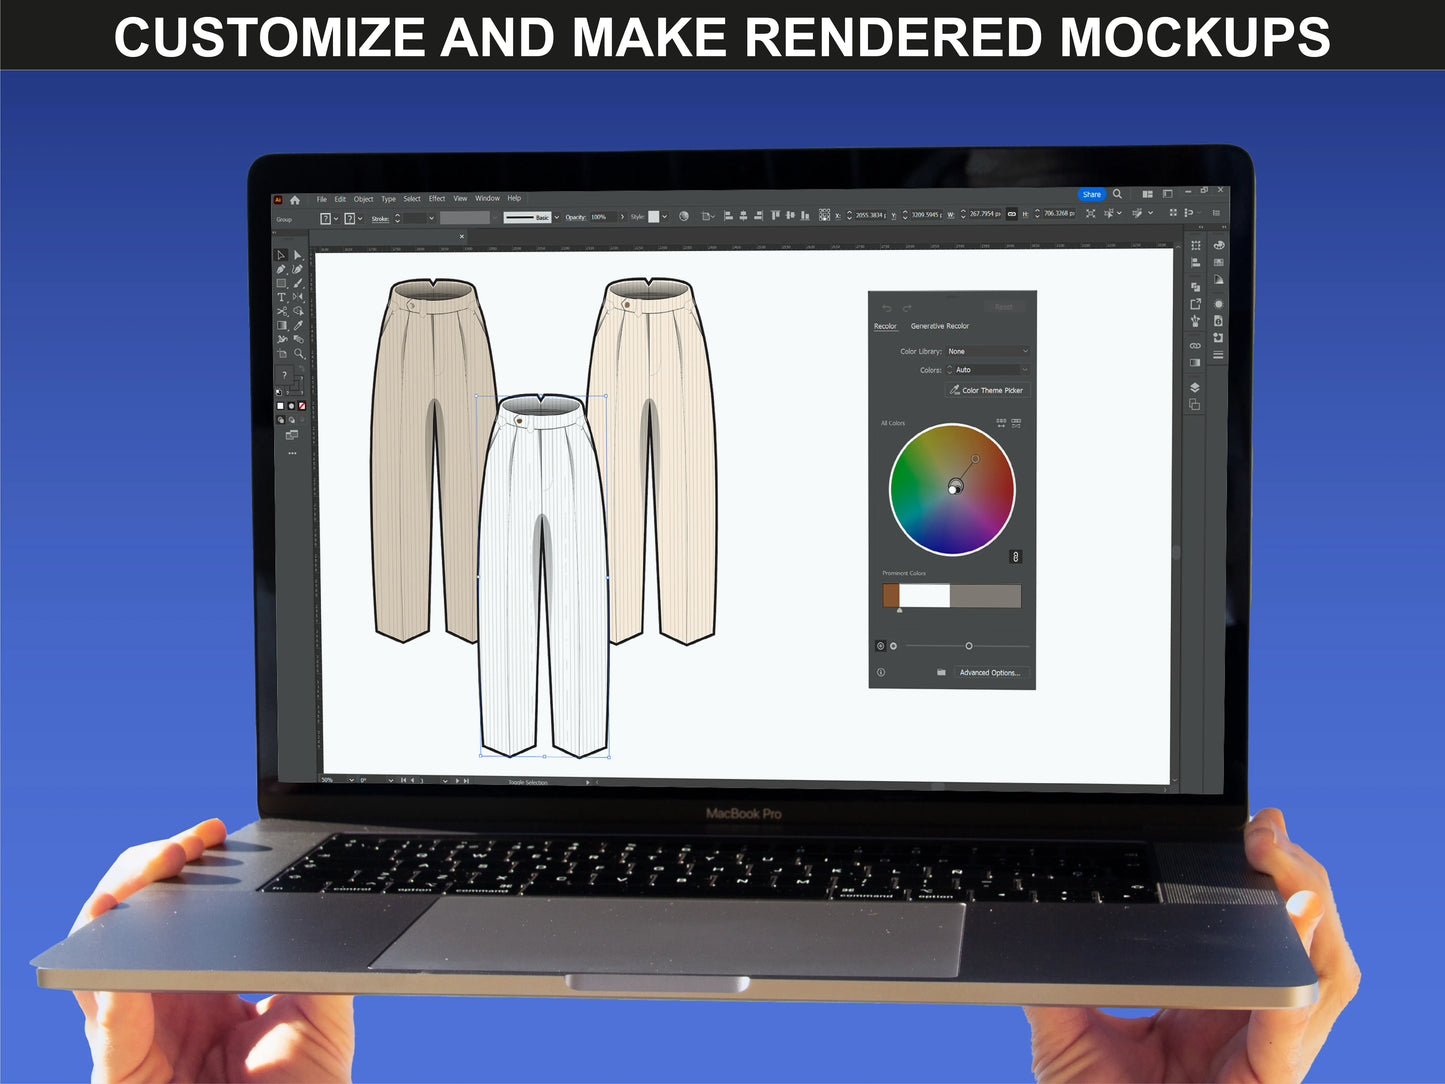Set fill to None in toolbar

[302, 406]
